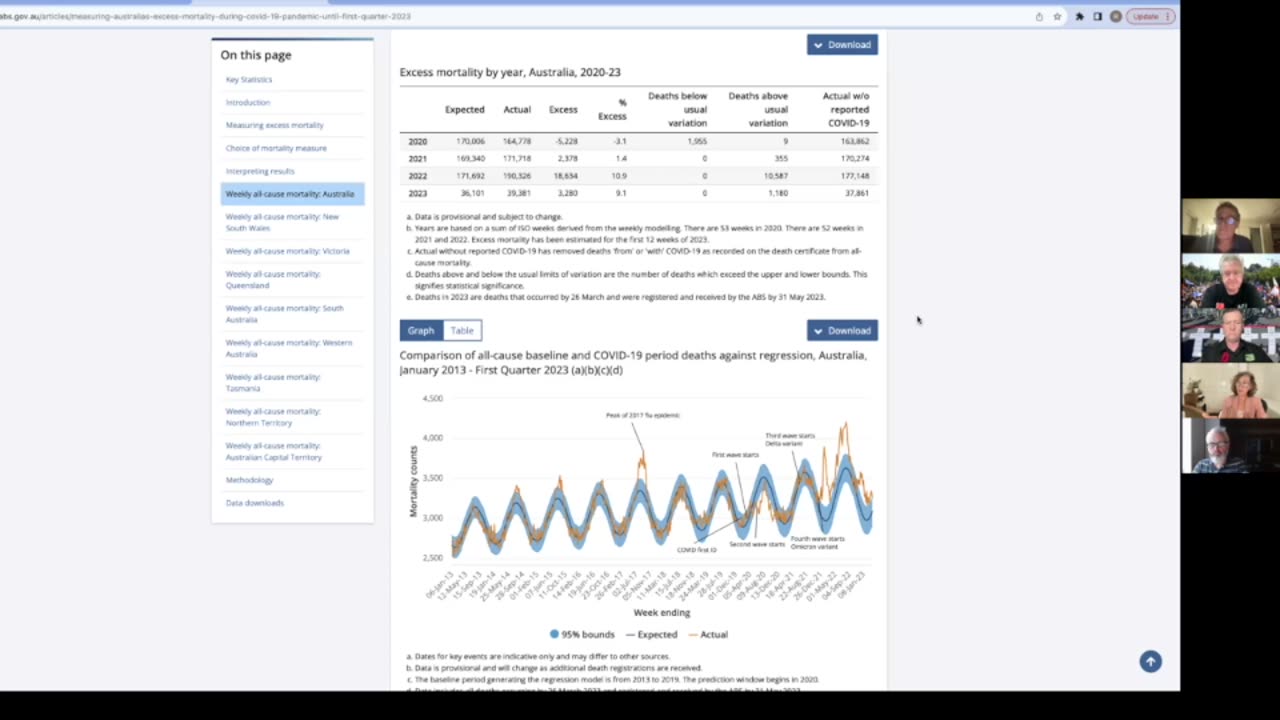Switch to the Table tab
The height and width of the screenshot is (720, 1280).
point(462,330)
